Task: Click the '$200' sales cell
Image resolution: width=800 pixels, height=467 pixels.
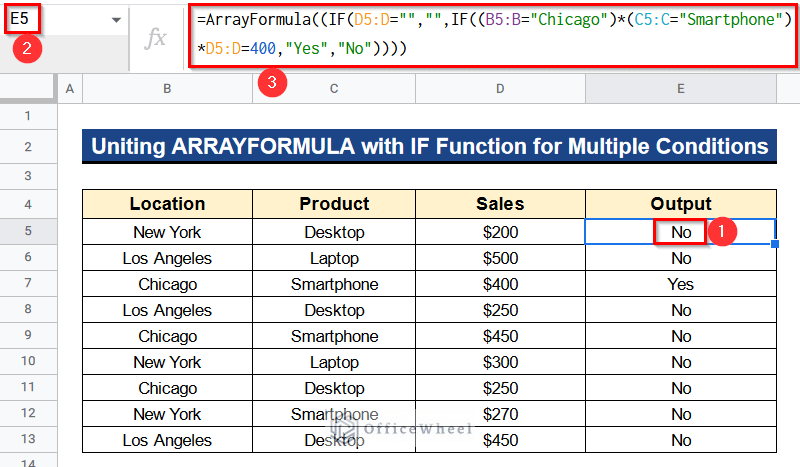Action: 500,232
